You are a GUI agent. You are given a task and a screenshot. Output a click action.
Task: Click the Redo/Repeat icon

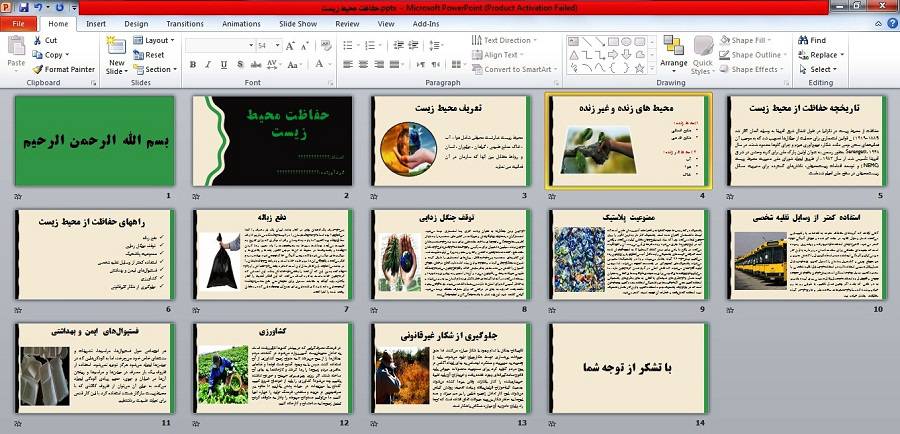[60, 7]
